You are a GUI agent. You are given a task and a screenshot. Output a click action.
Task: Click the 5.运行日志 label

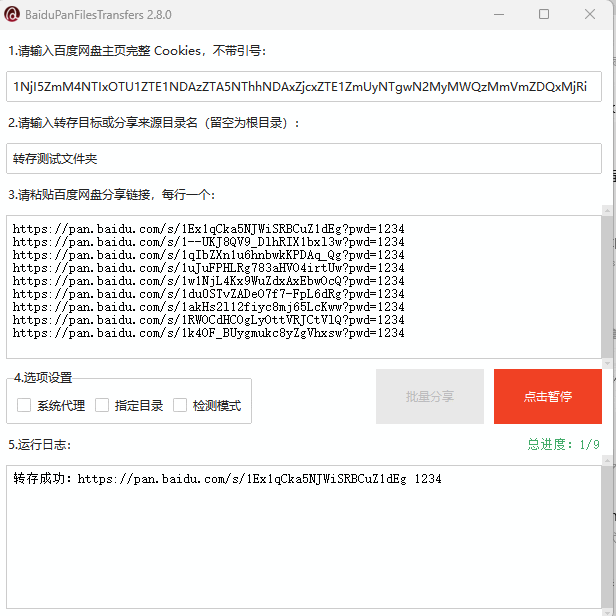tap(39, 445)
